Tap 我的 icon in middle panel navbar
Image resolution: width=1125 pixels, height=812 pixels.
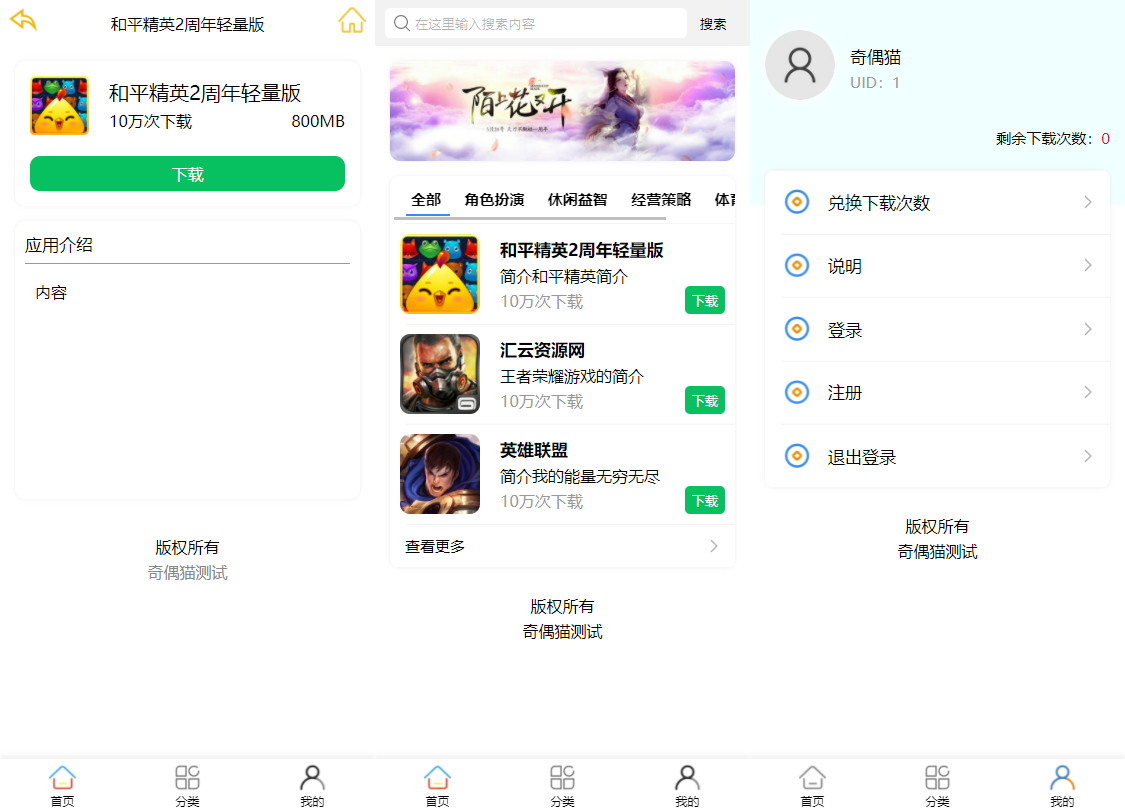[x=687, y=778]
